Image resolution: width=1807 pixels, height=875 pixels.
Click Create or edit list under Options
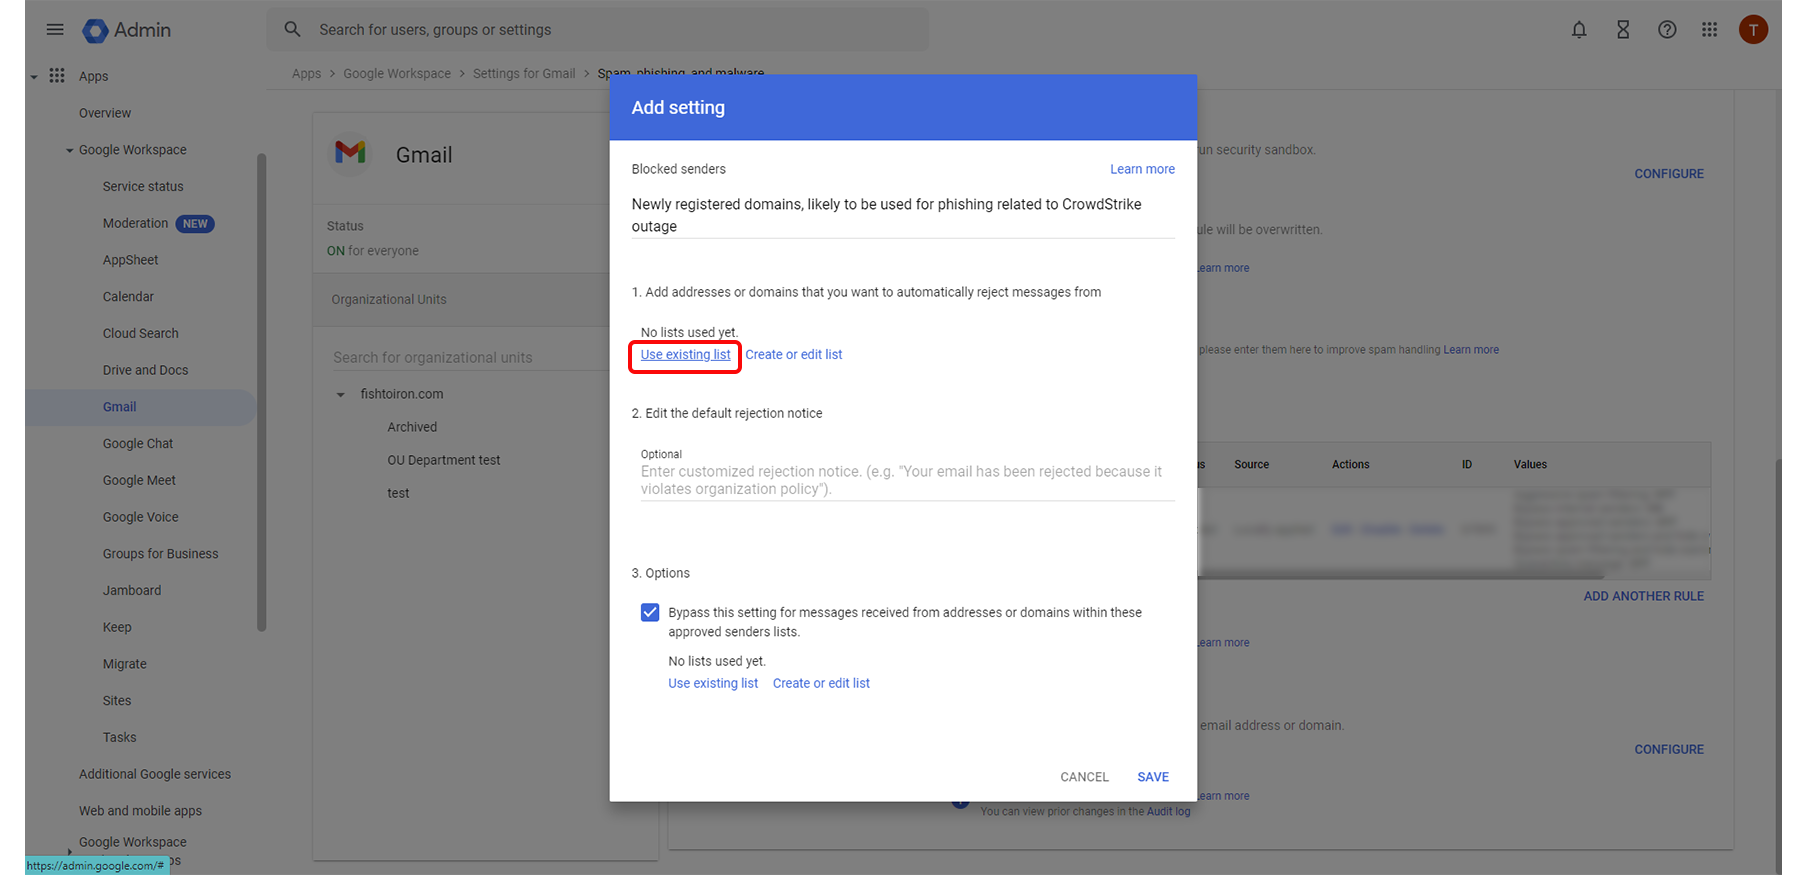point(821,683)
